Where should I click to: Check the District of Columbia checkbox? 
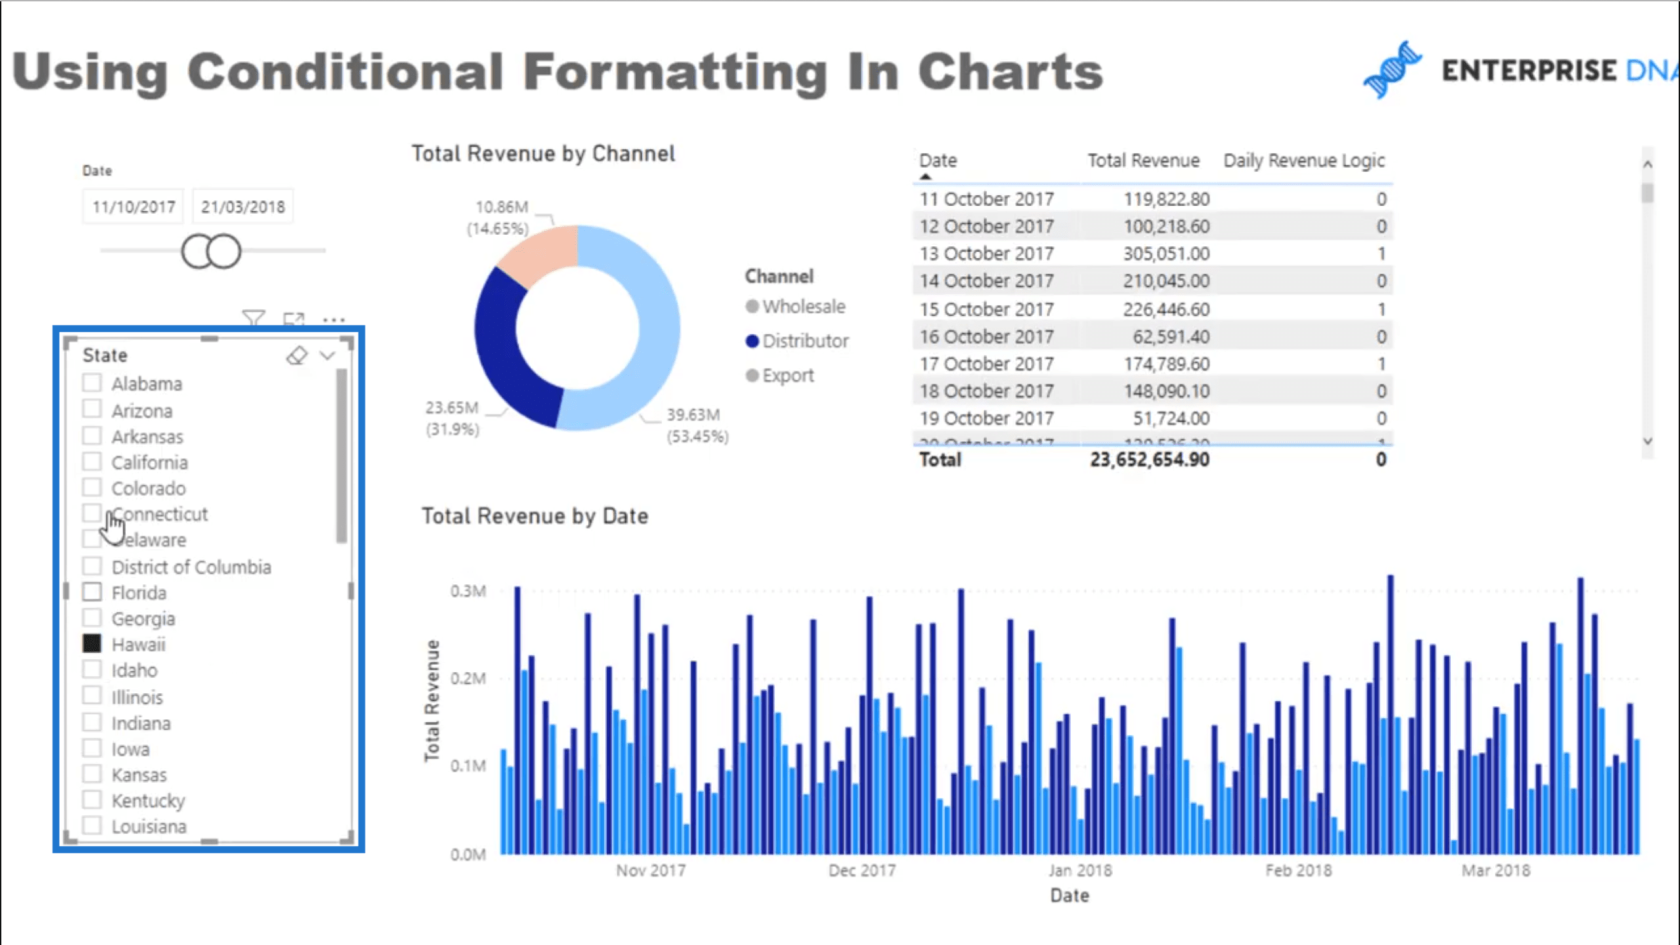(x=92, y=566)
